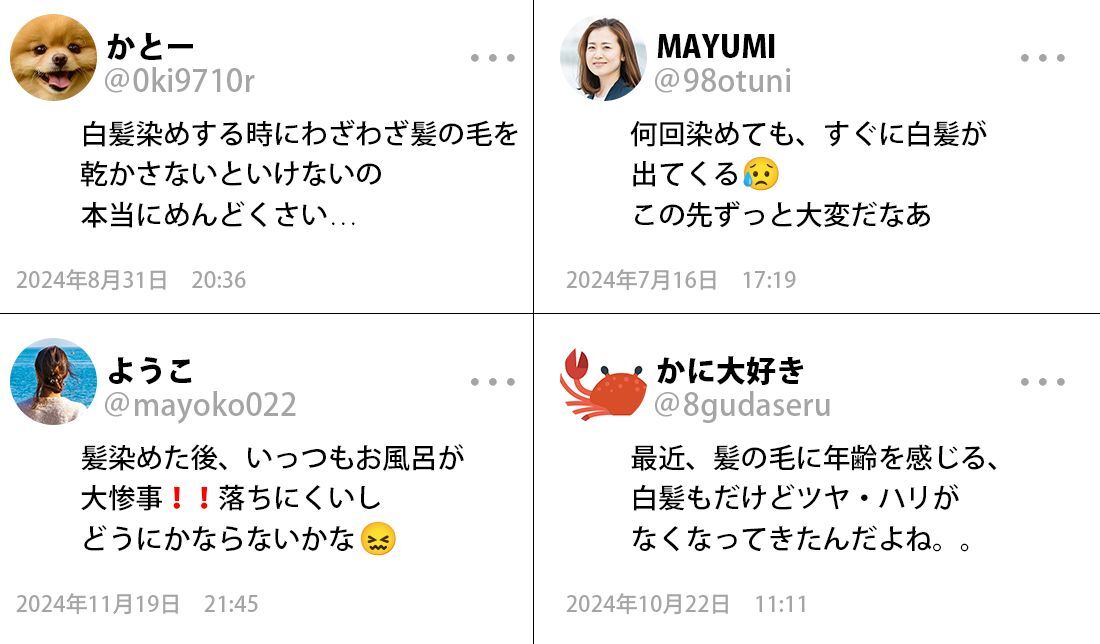The image size is (1100, 644).
Task: Click the 2024年11月19日 21:45 timestamp
Action: pos(138,604)
